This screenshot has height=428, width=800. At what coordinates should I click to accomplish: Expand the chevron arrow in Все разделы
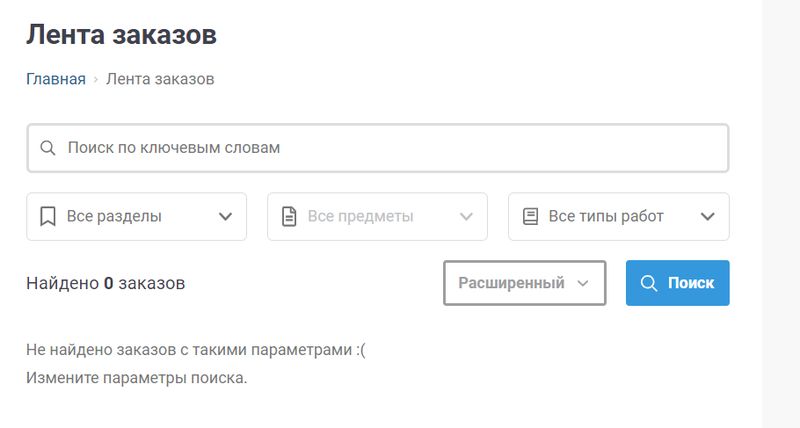pyautogui.click(x=225, y=216)
